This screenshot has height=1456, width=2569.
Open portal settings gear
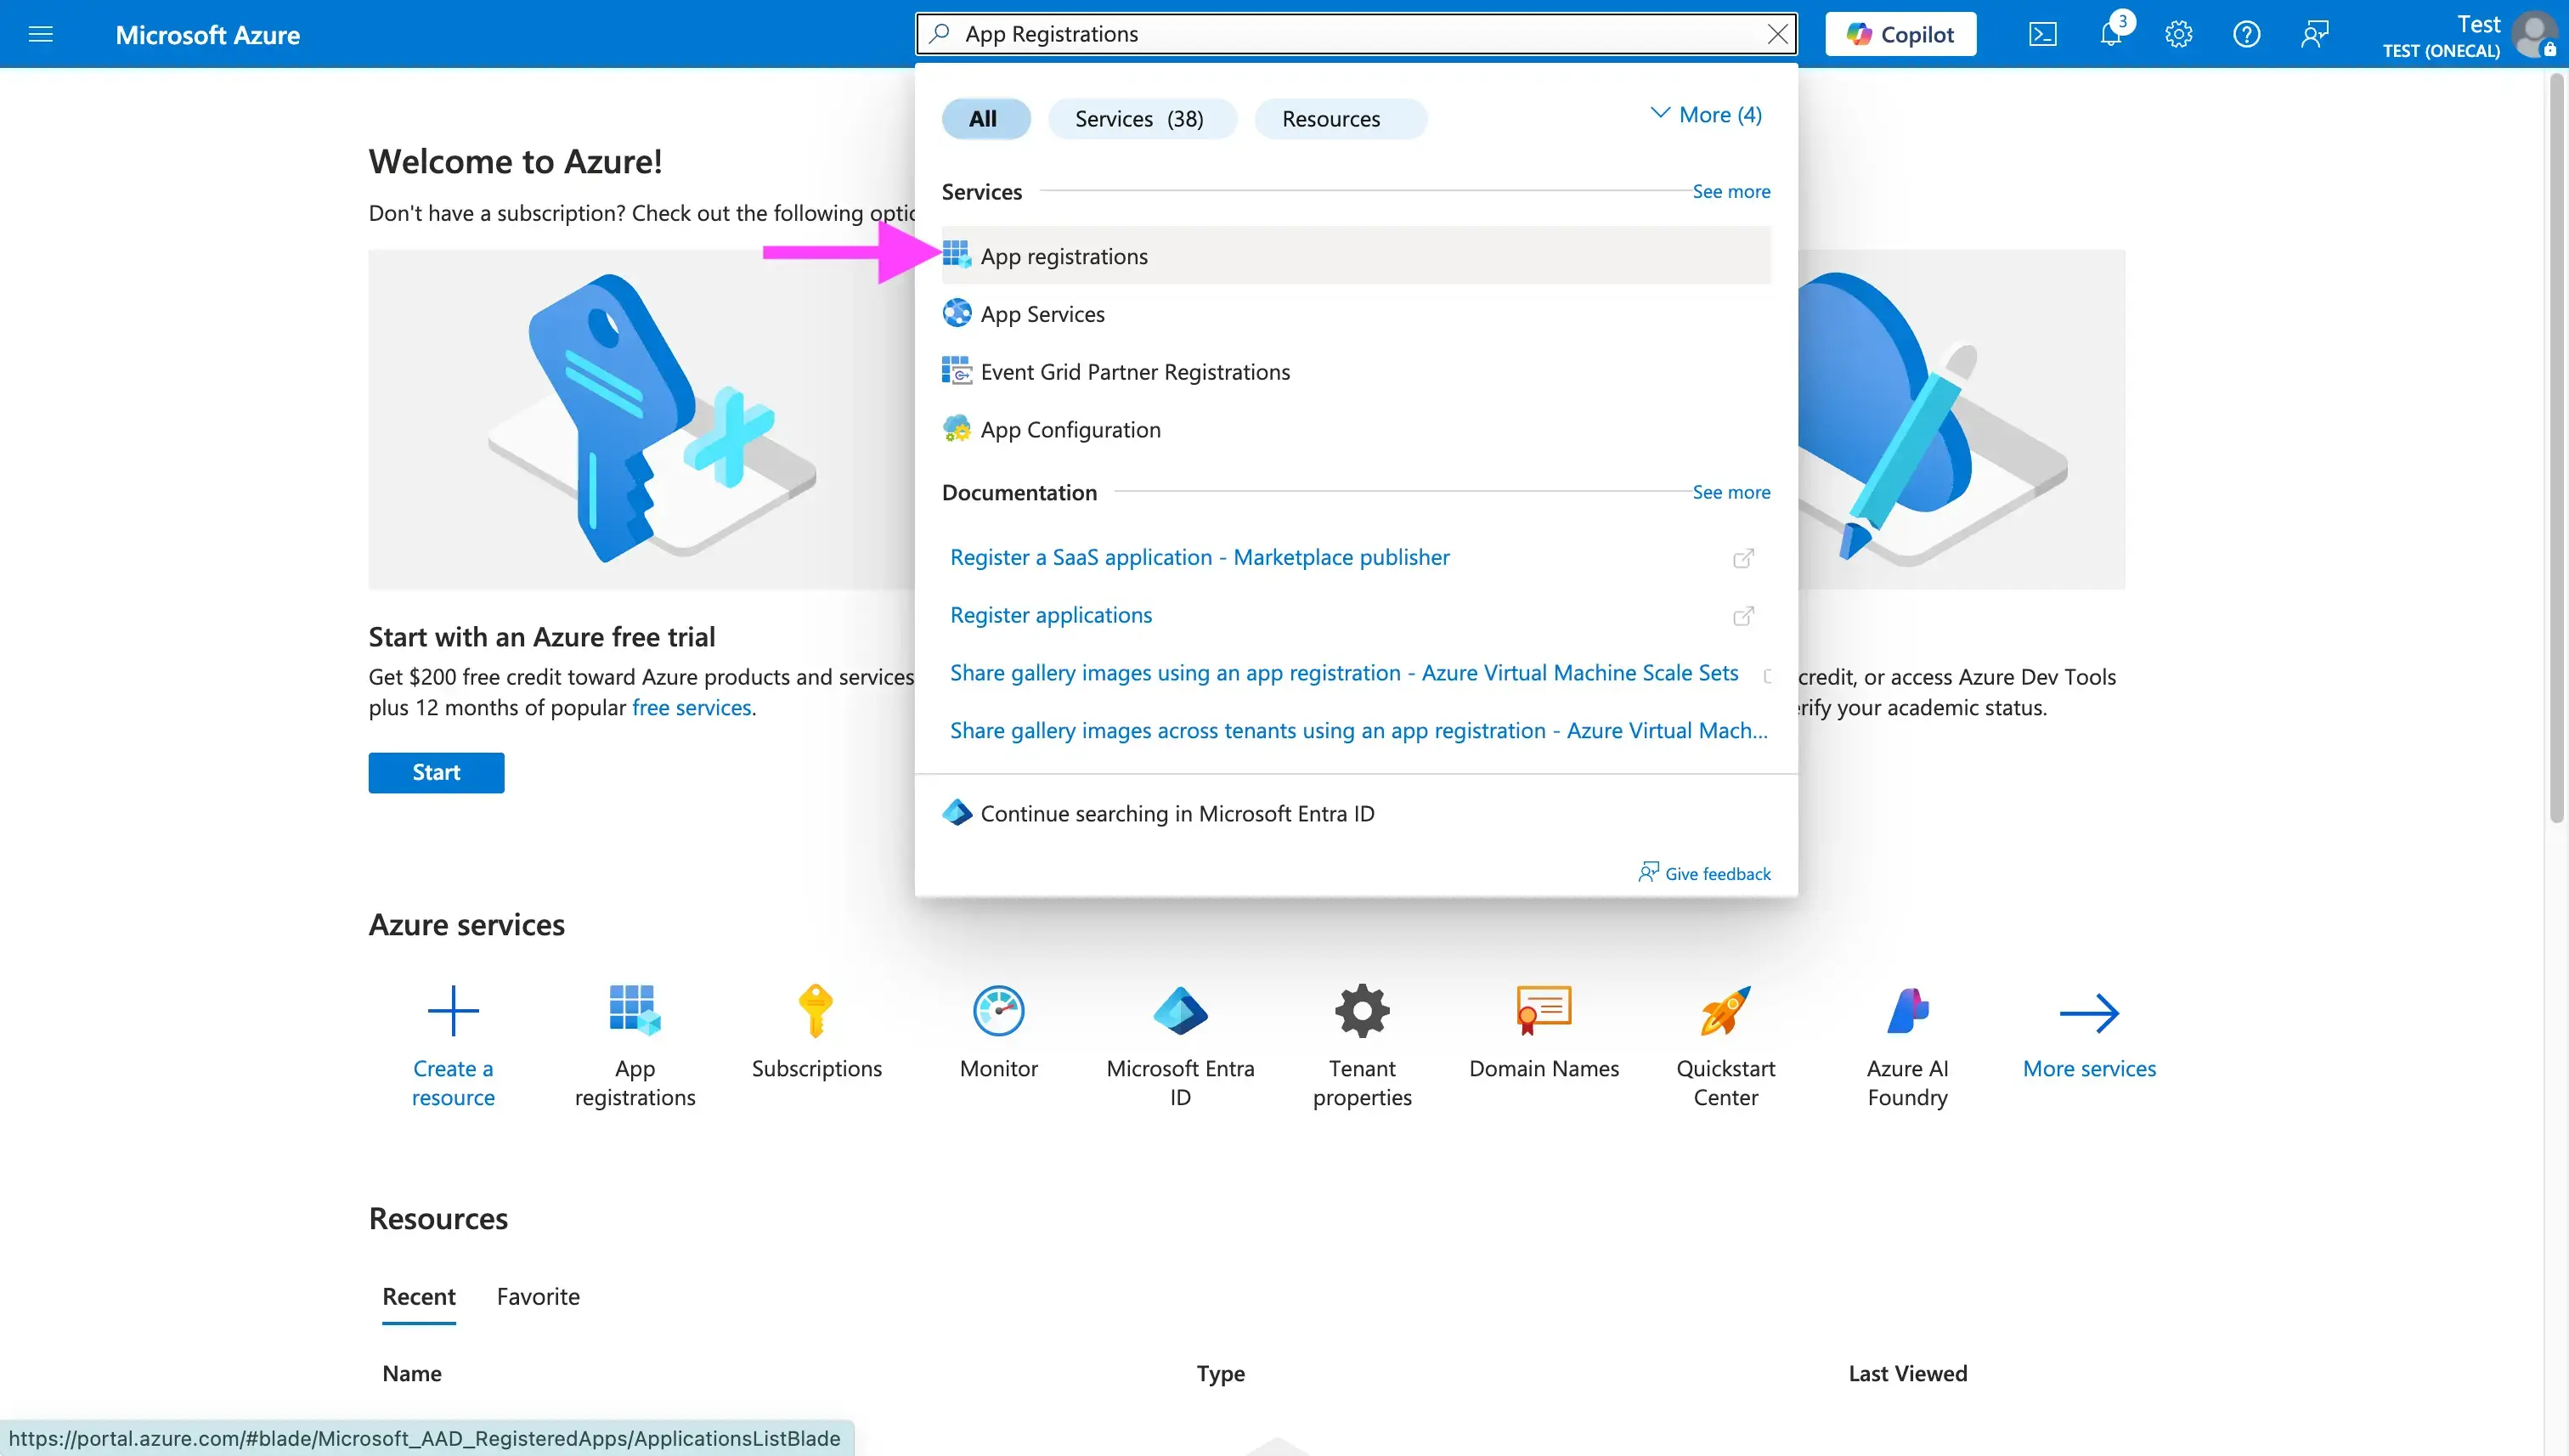(2179, 34)
